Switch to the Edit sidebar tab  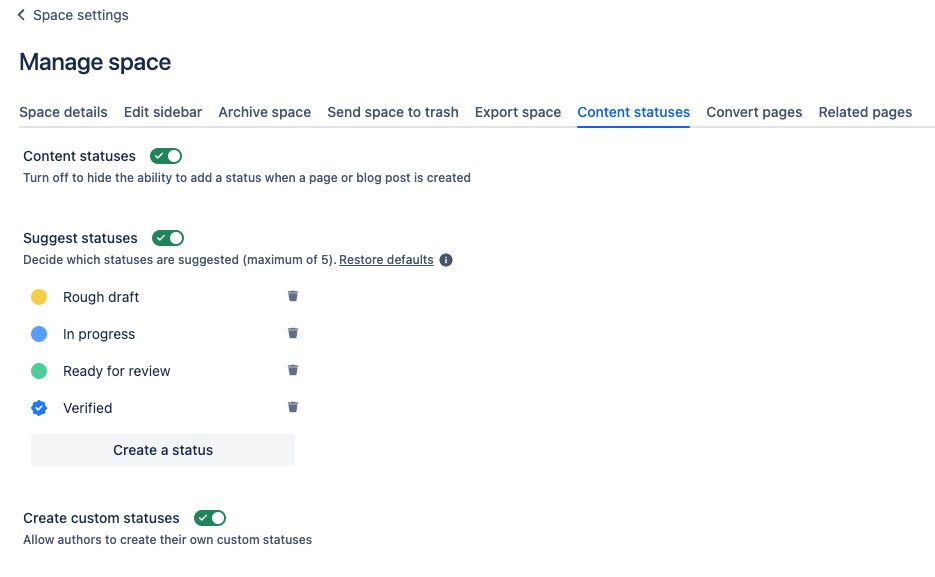pos(163,112)
